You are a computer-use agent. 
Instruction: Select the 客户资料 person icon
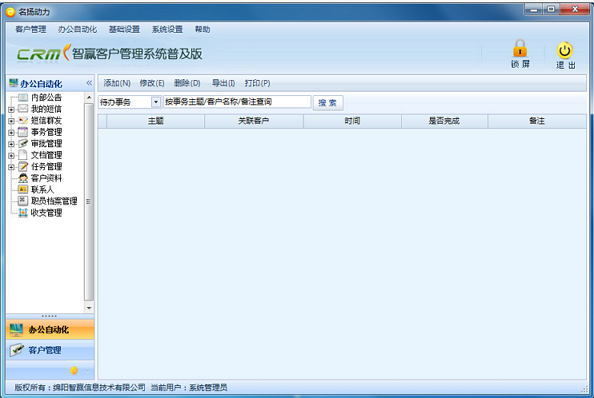click(x=23, y=178)
